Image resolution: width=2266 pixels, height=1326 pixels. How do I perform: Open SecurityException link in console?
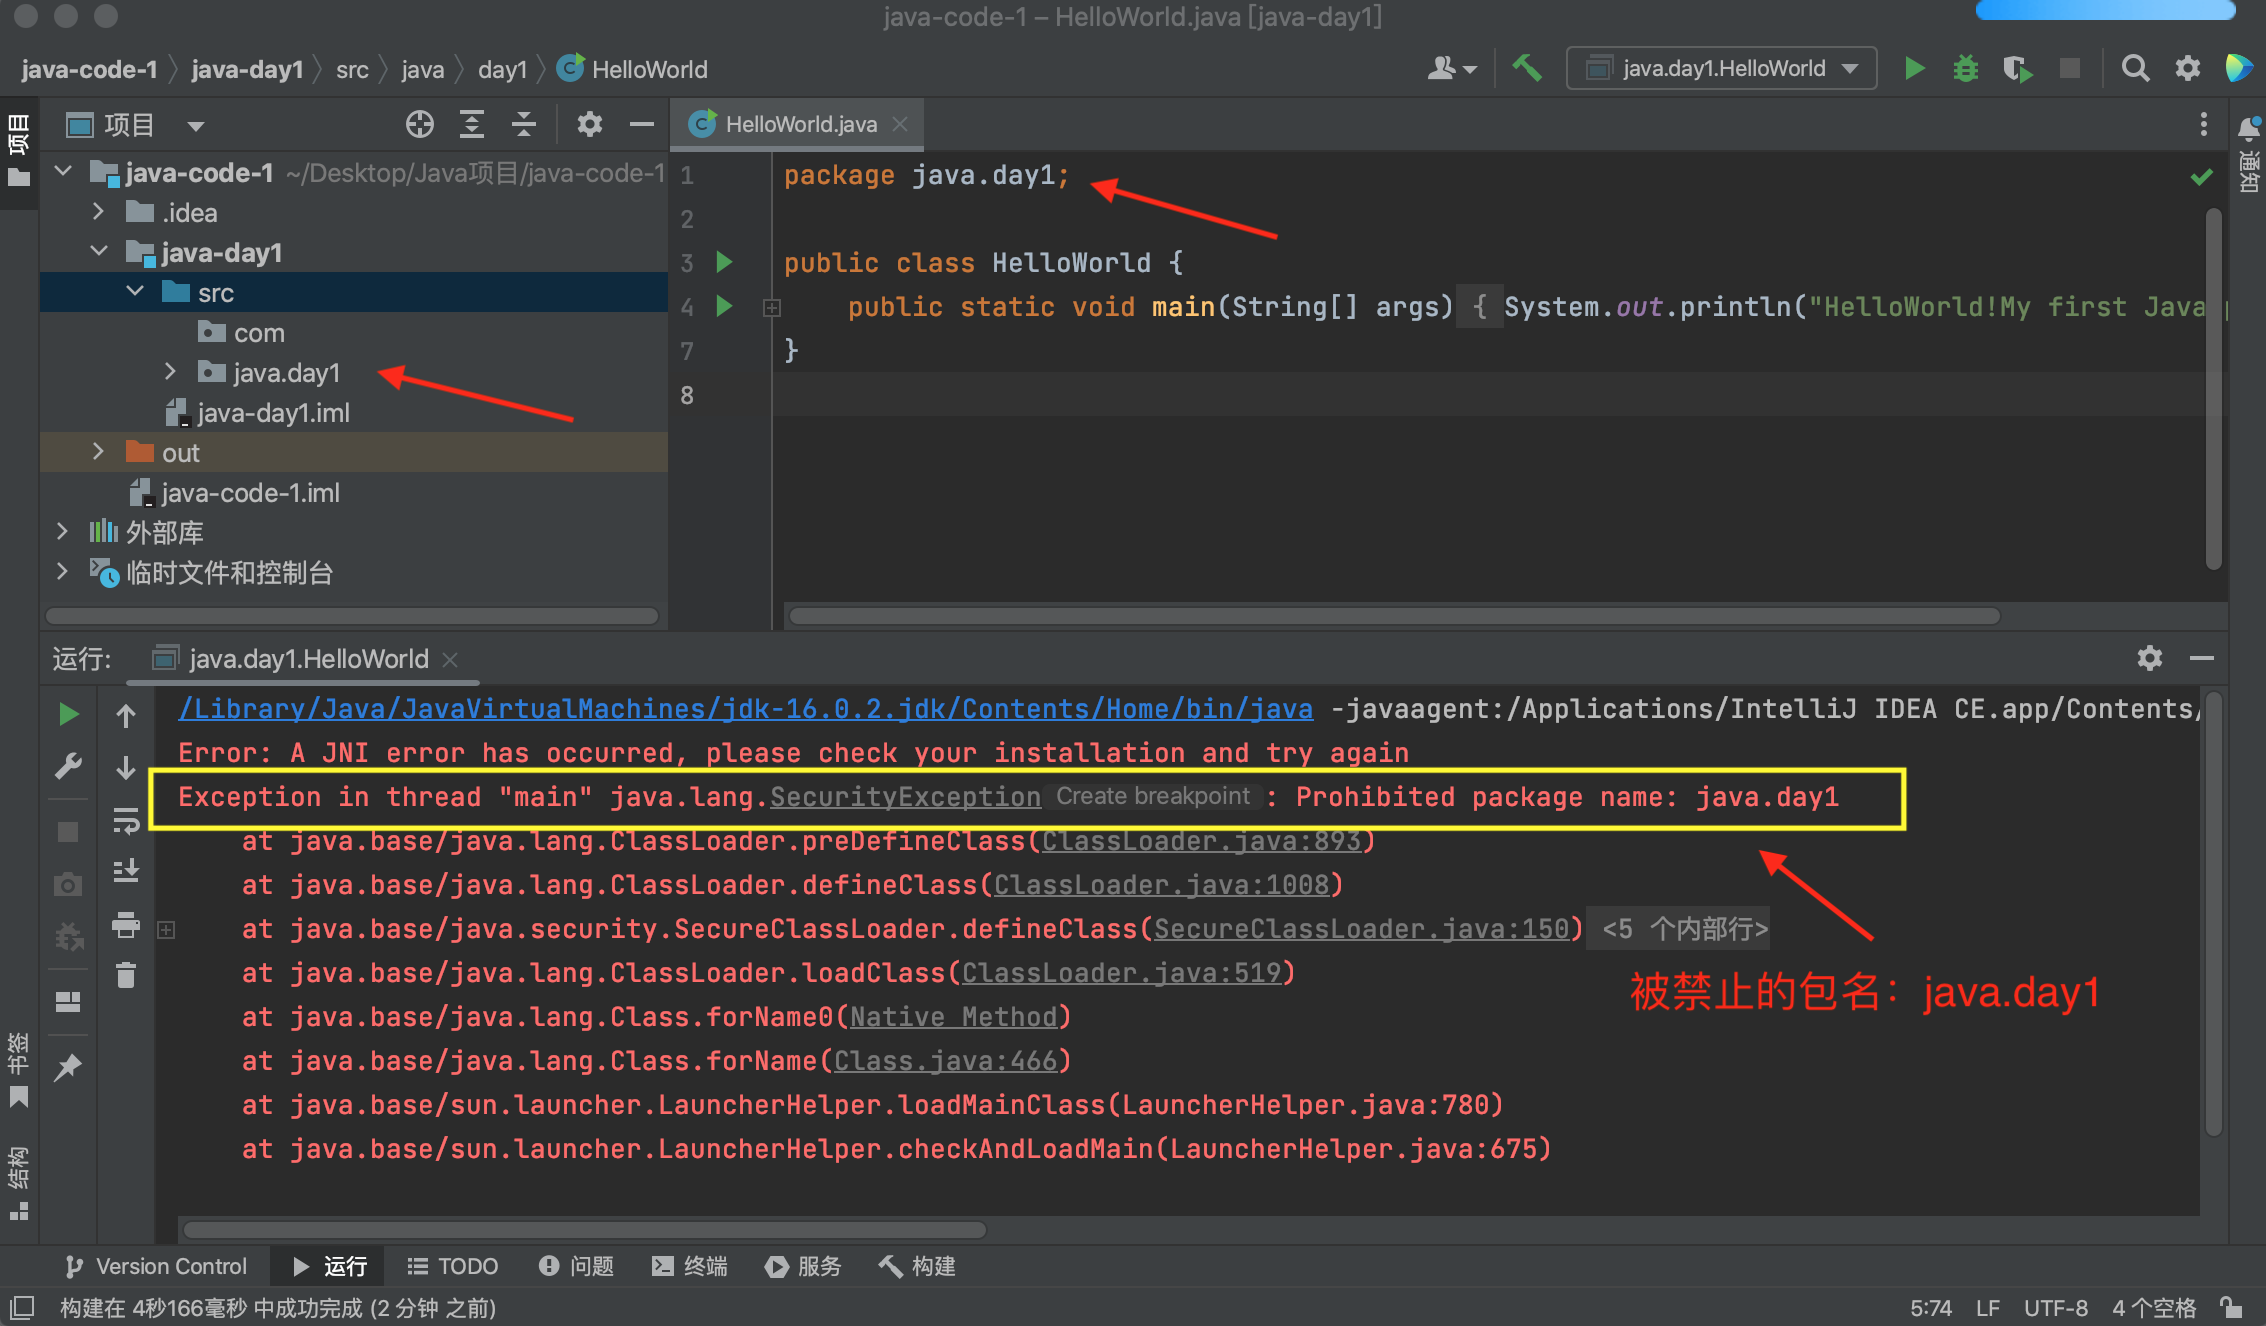point(905,797)
